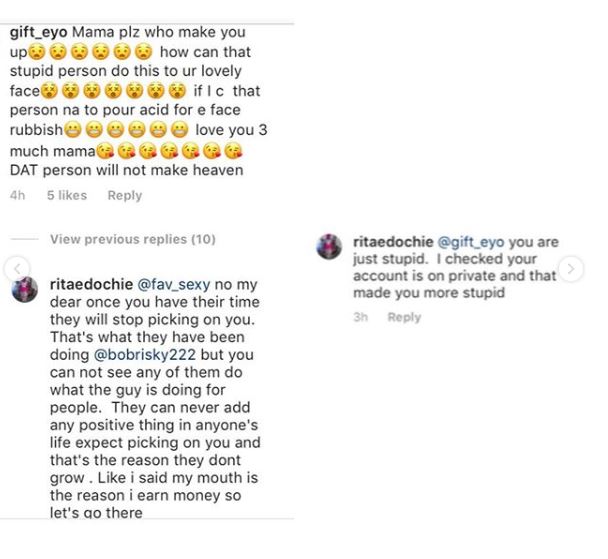Click the right carousel arrow icon

(x=570, y=269)
